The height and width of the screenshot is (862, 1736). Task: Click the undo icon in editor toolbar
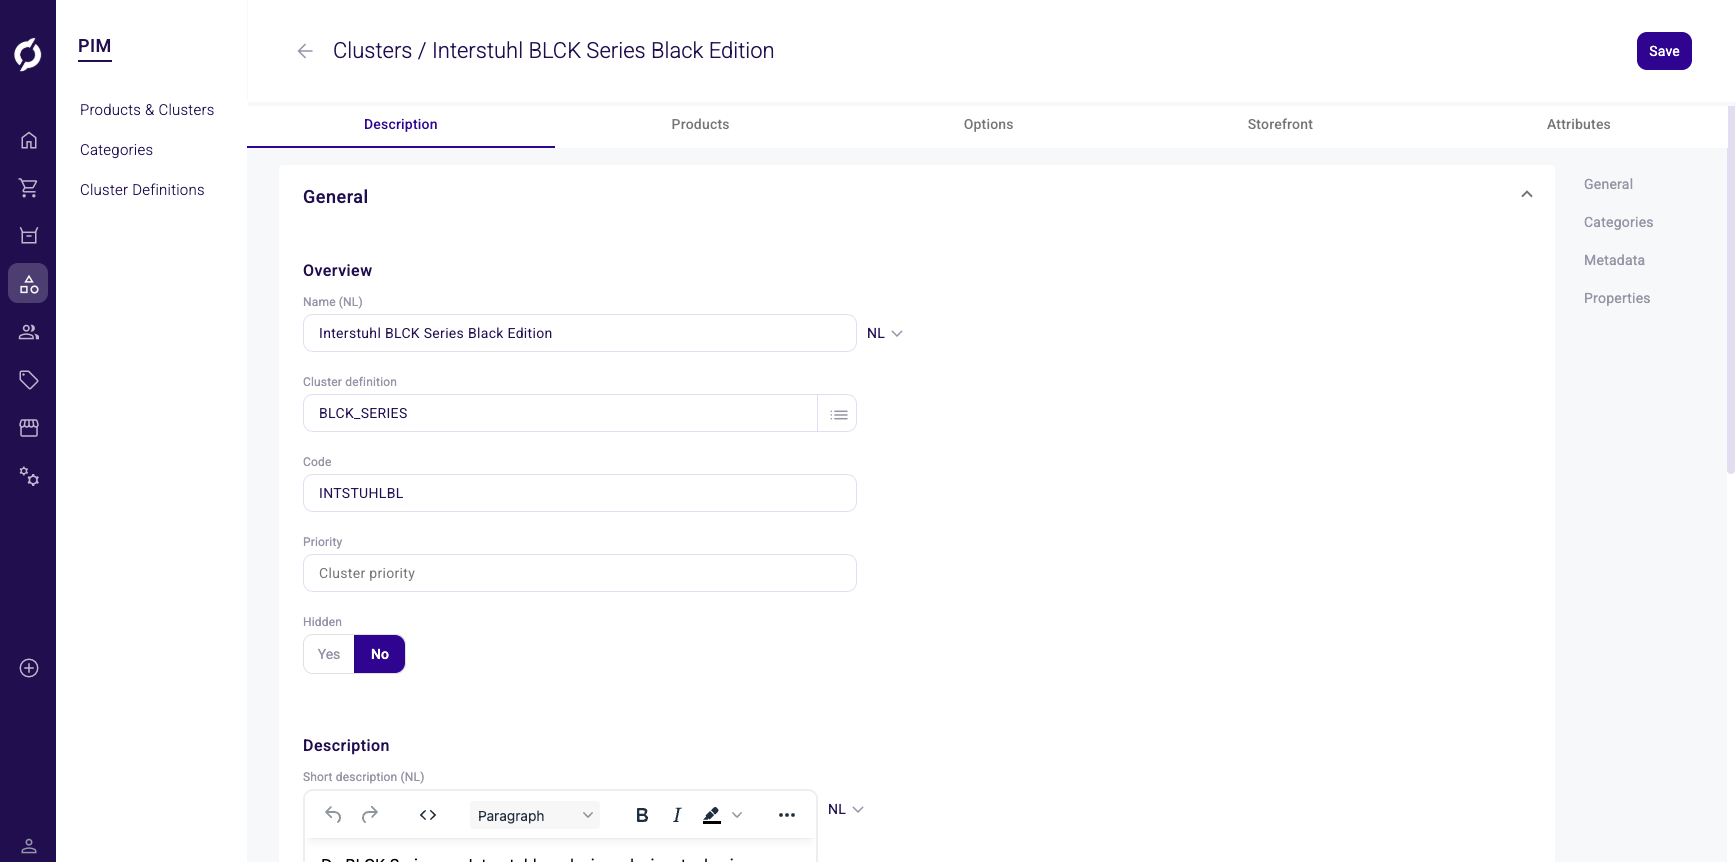(x=334, y=815)
